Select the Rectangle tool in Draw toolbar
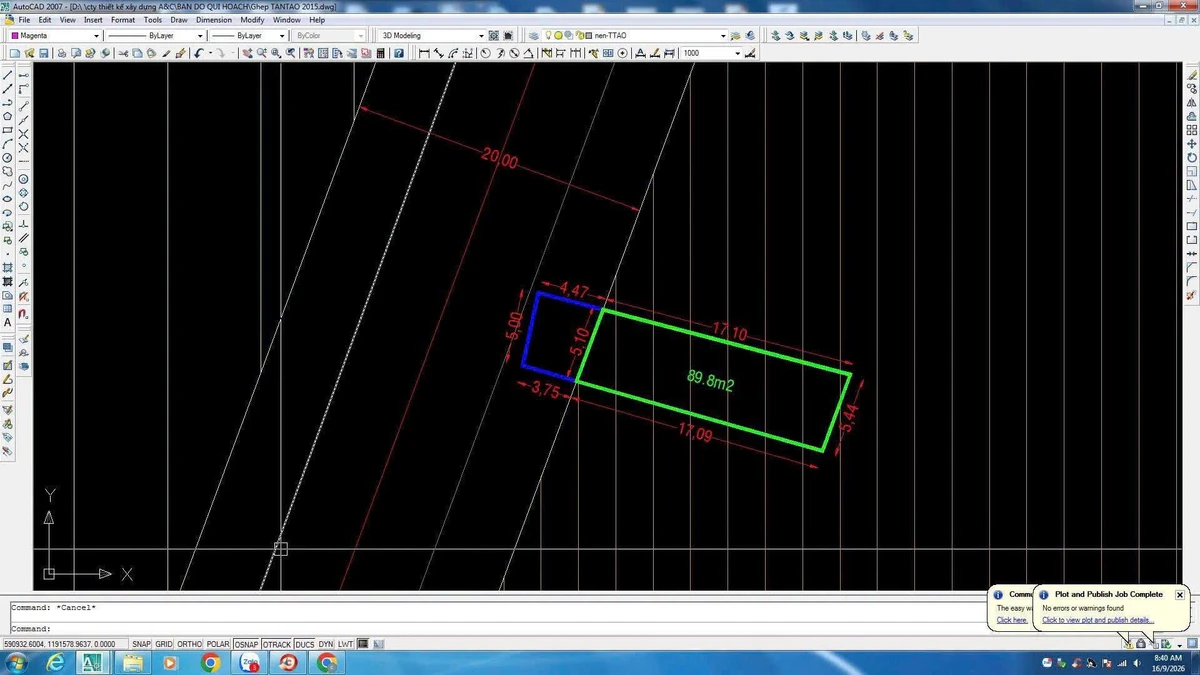The image size is (1200, 675). click(8, 130)
